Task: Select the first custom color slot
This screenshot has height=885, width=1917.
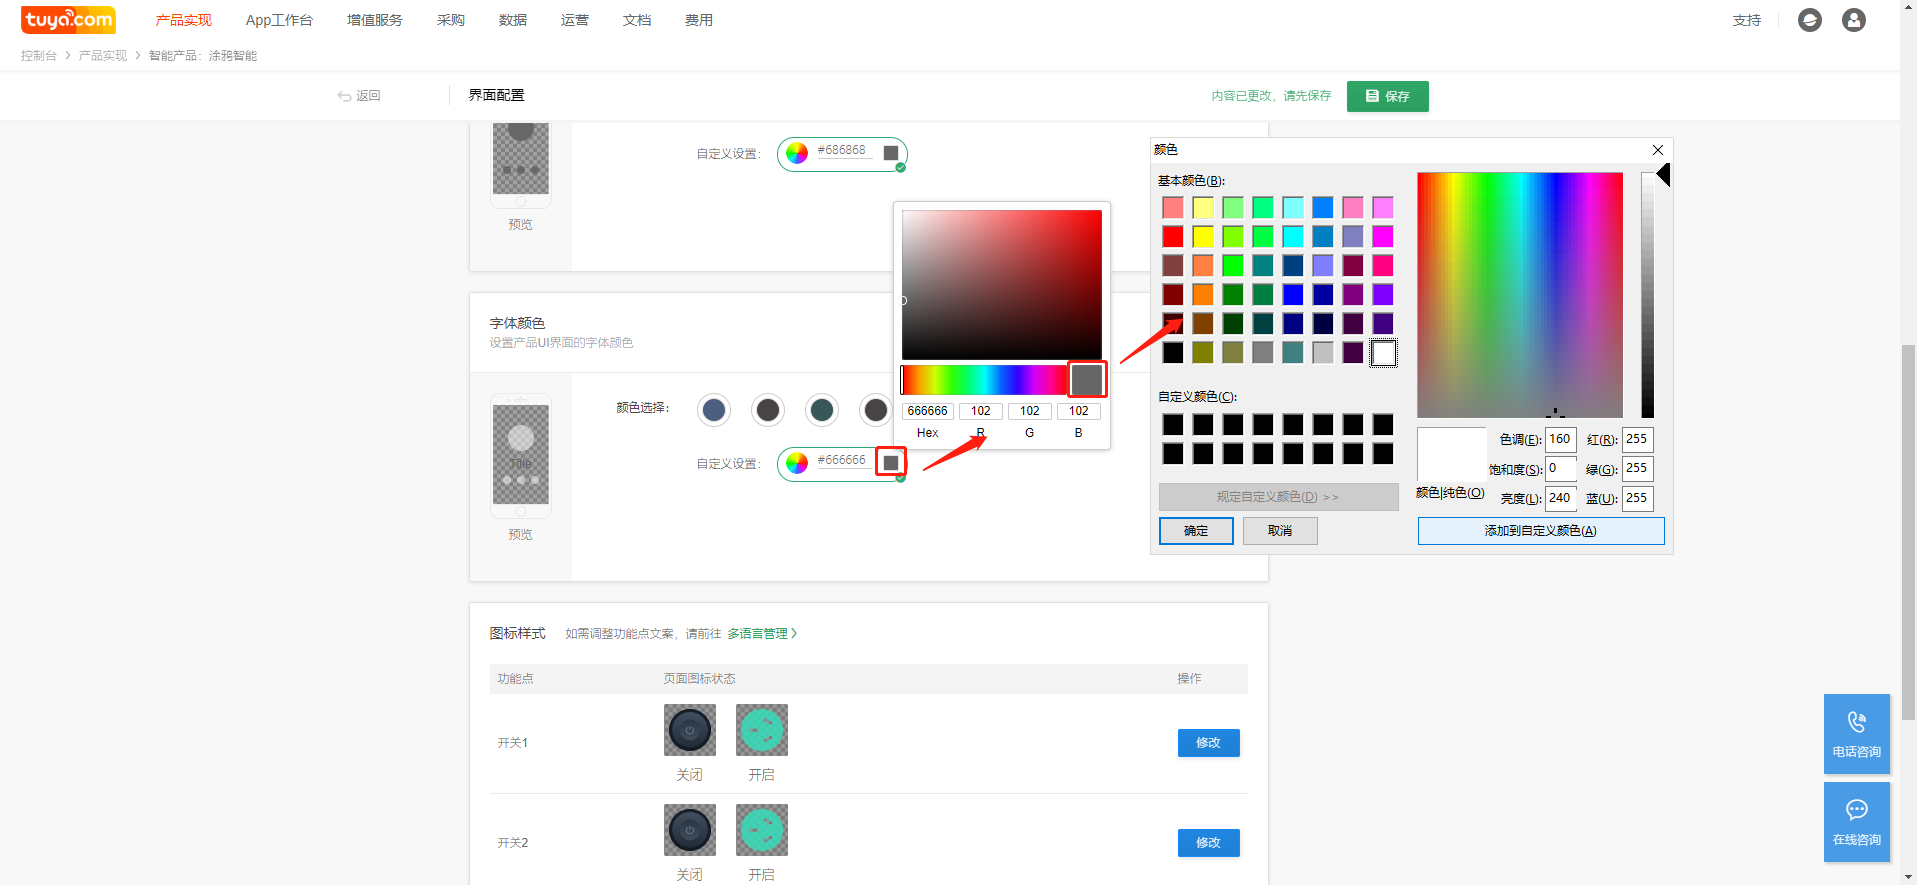Action: tap(1173, 425)
